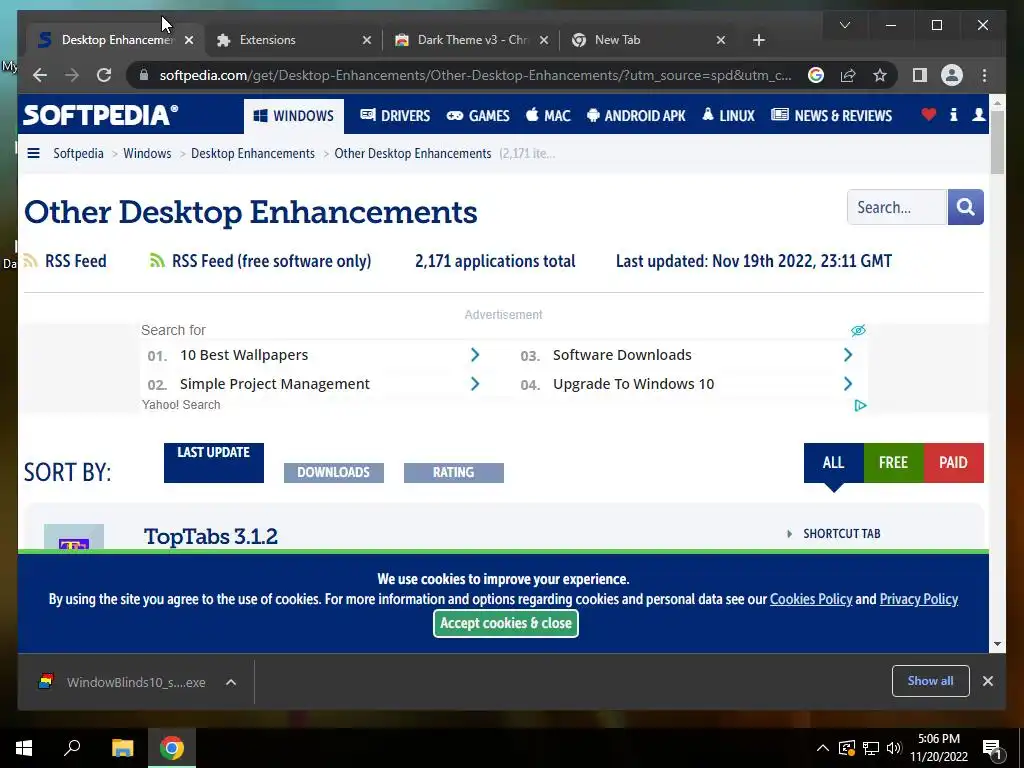The width and height of the screenshot is (1024, 768).
Task: Go back with the browser back arrow
Action: click(40, 75)
